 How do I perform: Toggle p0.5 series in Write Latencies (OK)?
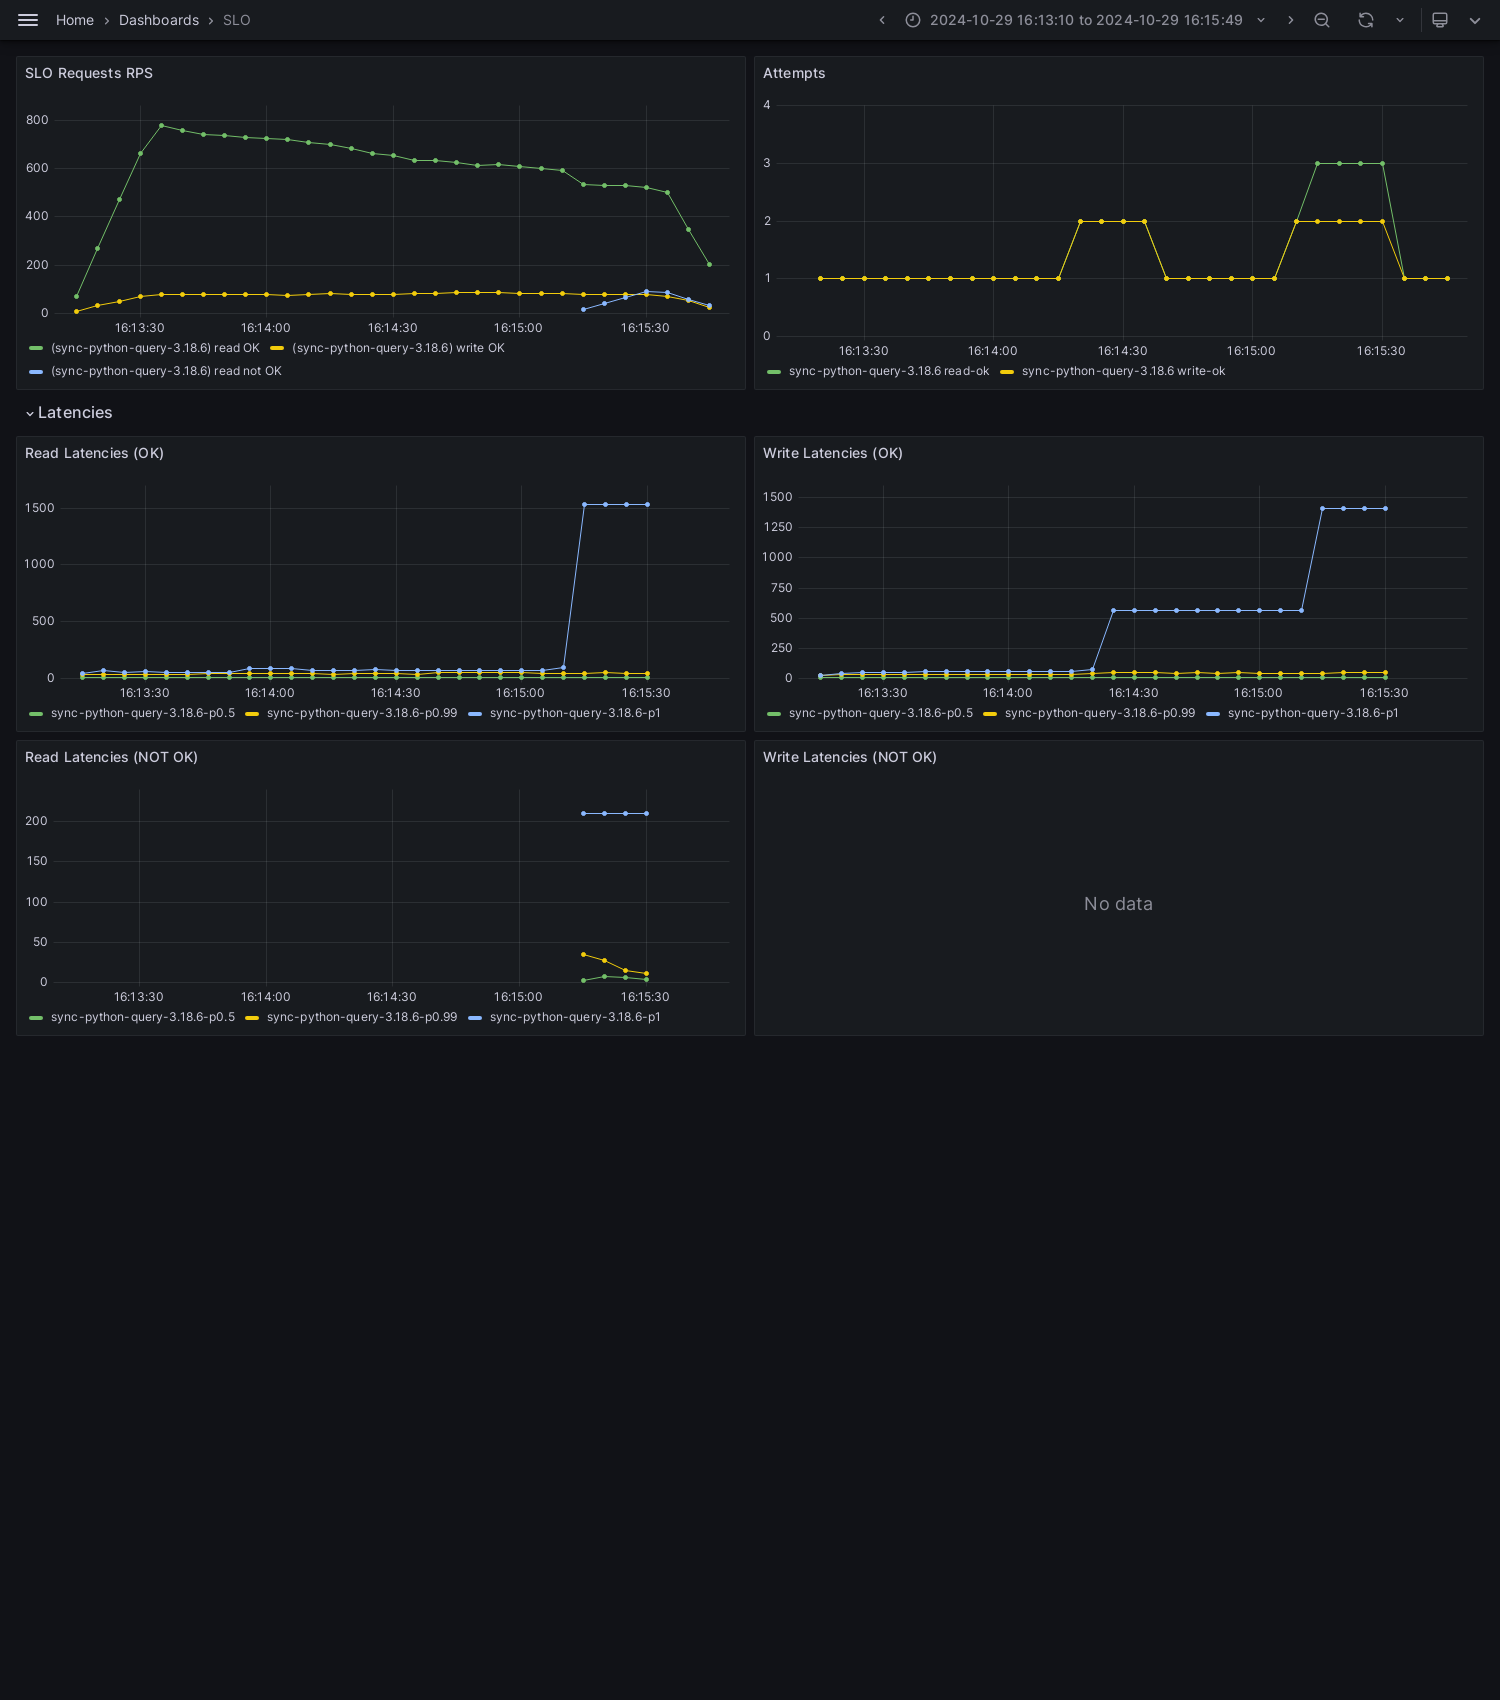pos(881,713)
